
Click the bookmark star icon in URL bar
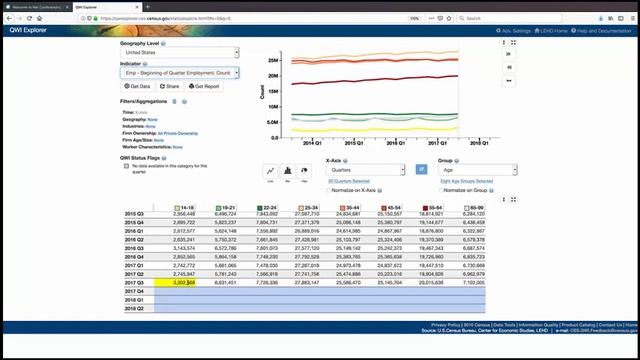[449, 18]
